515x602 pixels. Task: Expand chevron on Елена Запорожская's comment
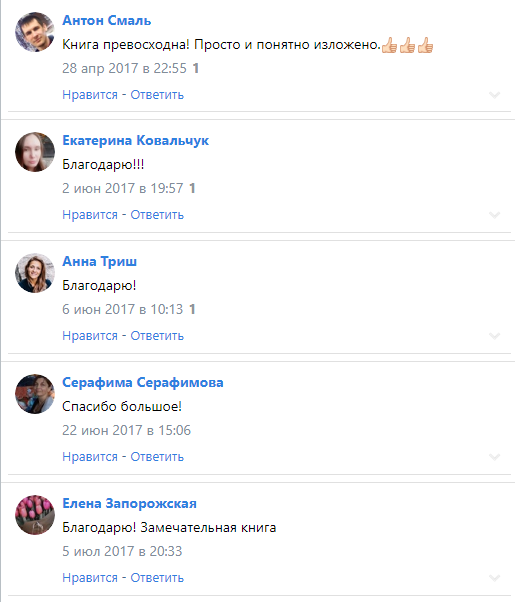494,578
